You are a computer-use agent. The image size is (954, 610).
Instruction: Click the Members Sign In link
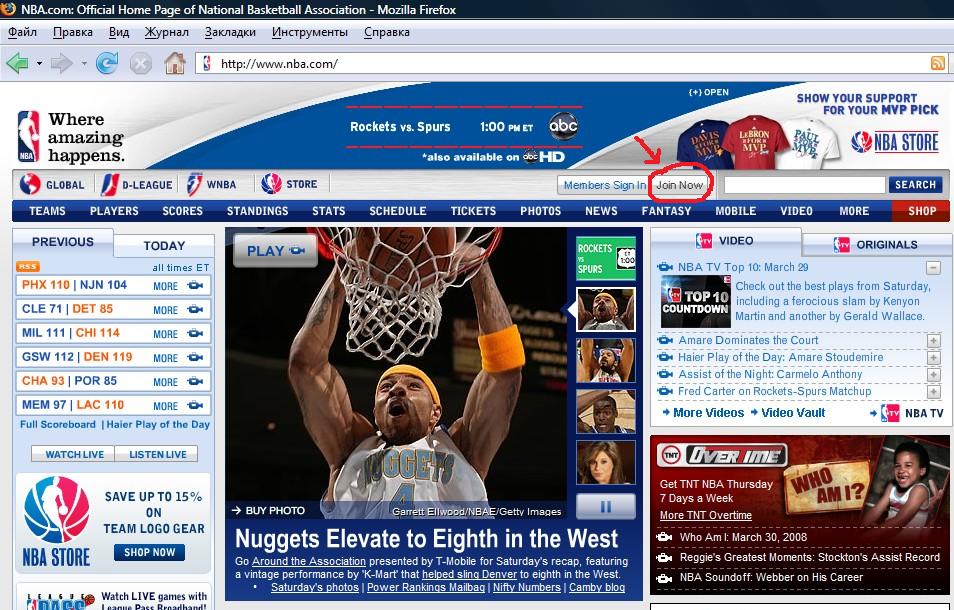604,185
